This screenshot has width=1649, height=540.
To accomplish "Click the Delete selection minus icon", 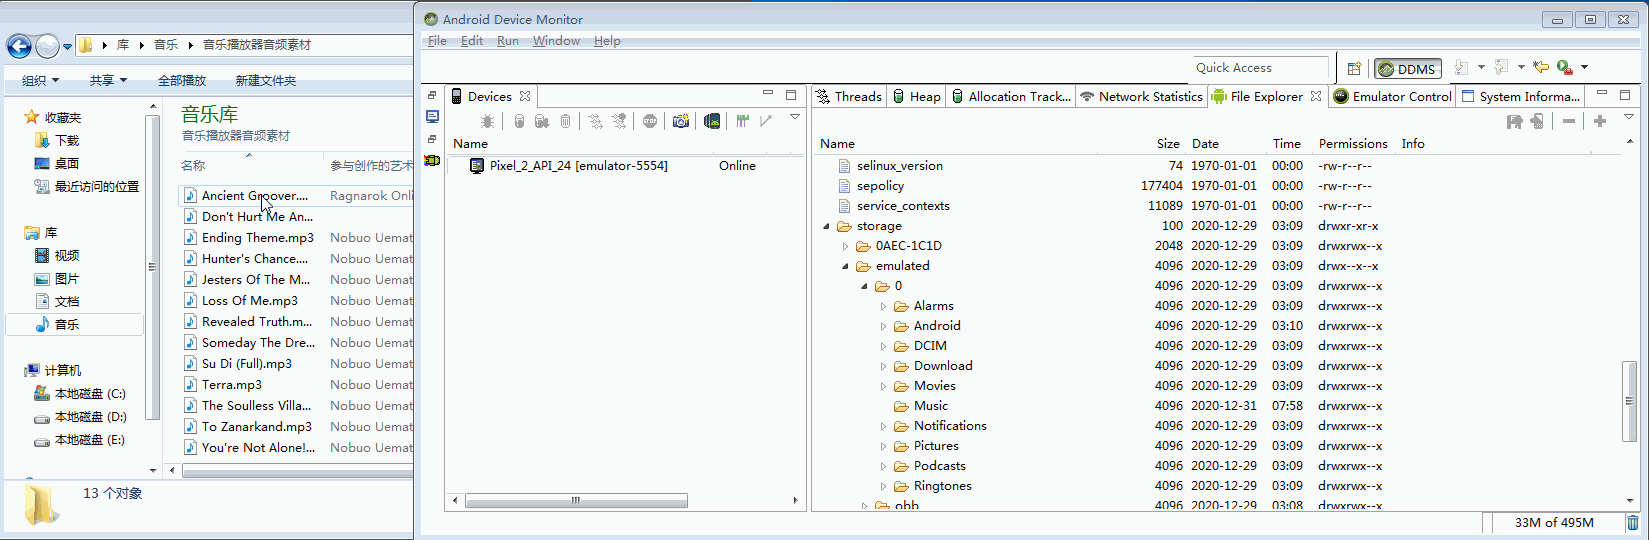I will [1569, 121].
